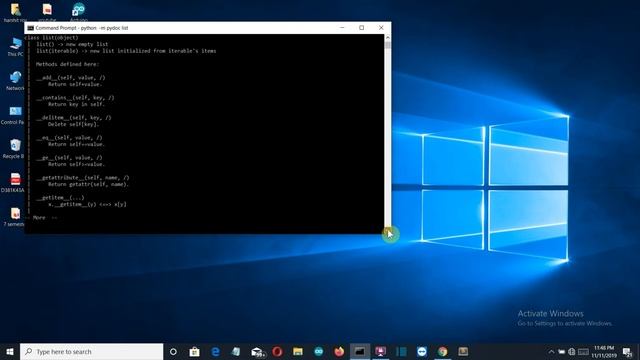The height and width of the screenshot is (360, 640).
Task: Open the Windows Start menu
Action: tap(10, 351)
